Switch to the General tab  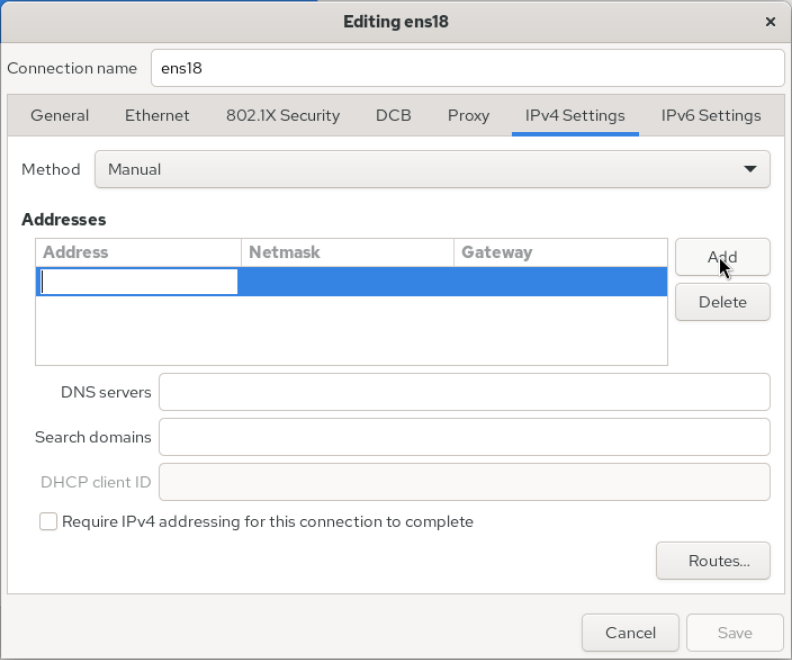pos(60,116)
